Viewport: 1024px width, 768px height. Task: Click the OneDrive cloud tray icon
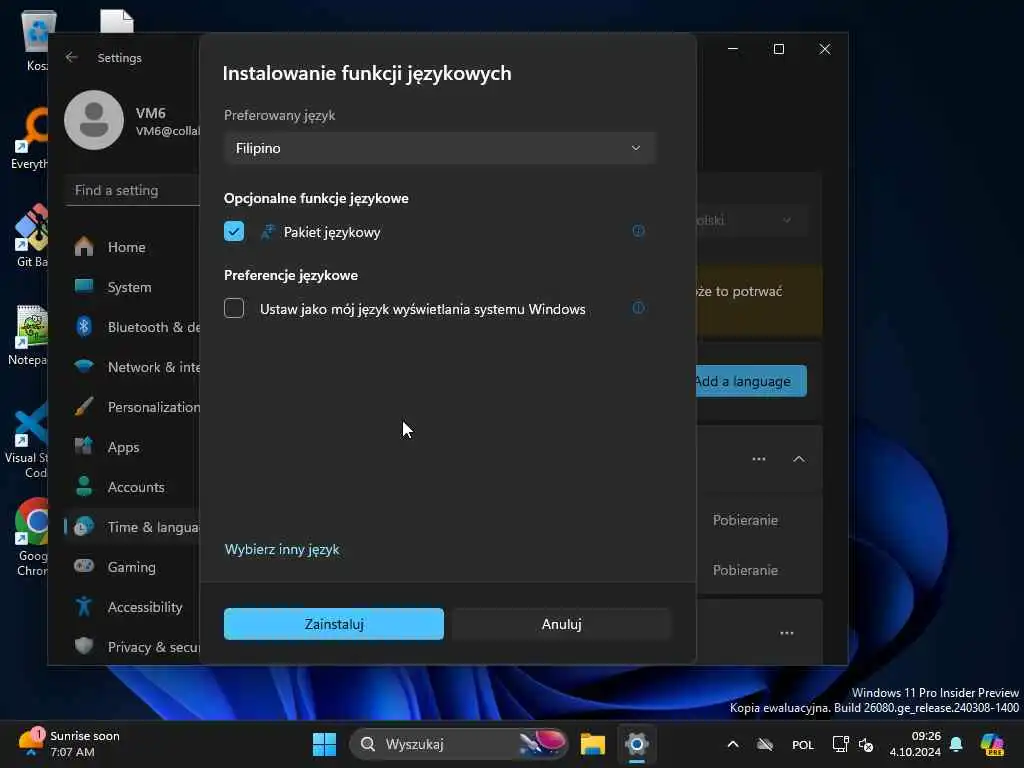[x=765, y=744]
